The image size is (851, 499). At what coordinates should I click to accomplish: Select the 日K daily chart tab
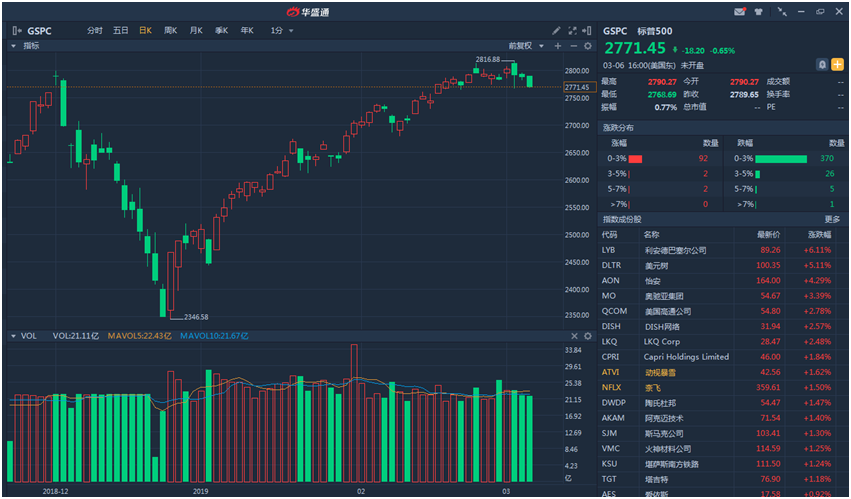click(x=145, y=31)
